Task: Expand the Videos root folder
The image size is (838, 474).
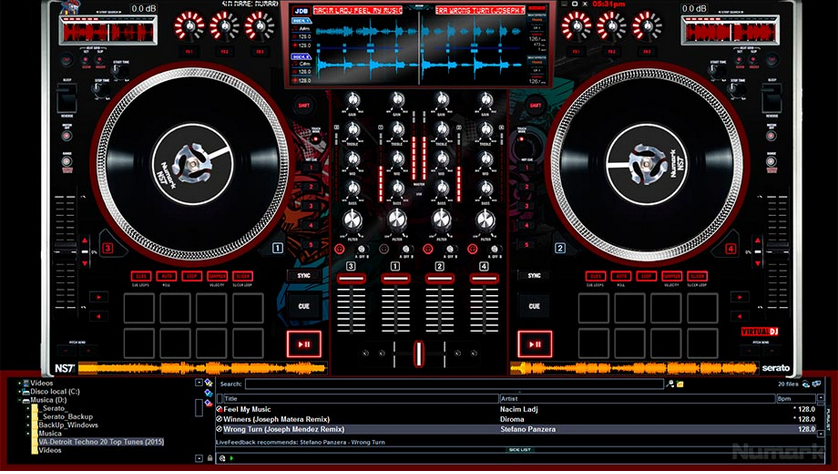Action: tap(19, 383)
